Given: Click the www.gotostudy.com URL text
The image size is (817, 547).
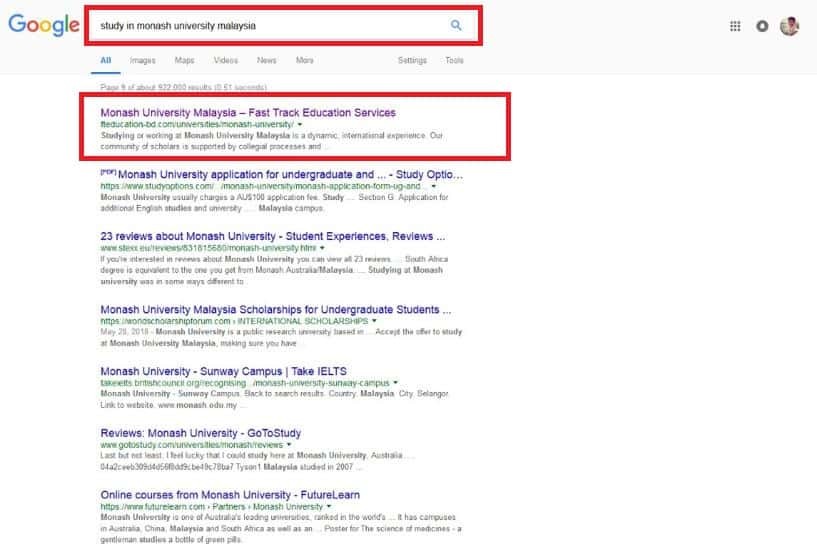Looking at the screenshot, I should click(192, 445).
